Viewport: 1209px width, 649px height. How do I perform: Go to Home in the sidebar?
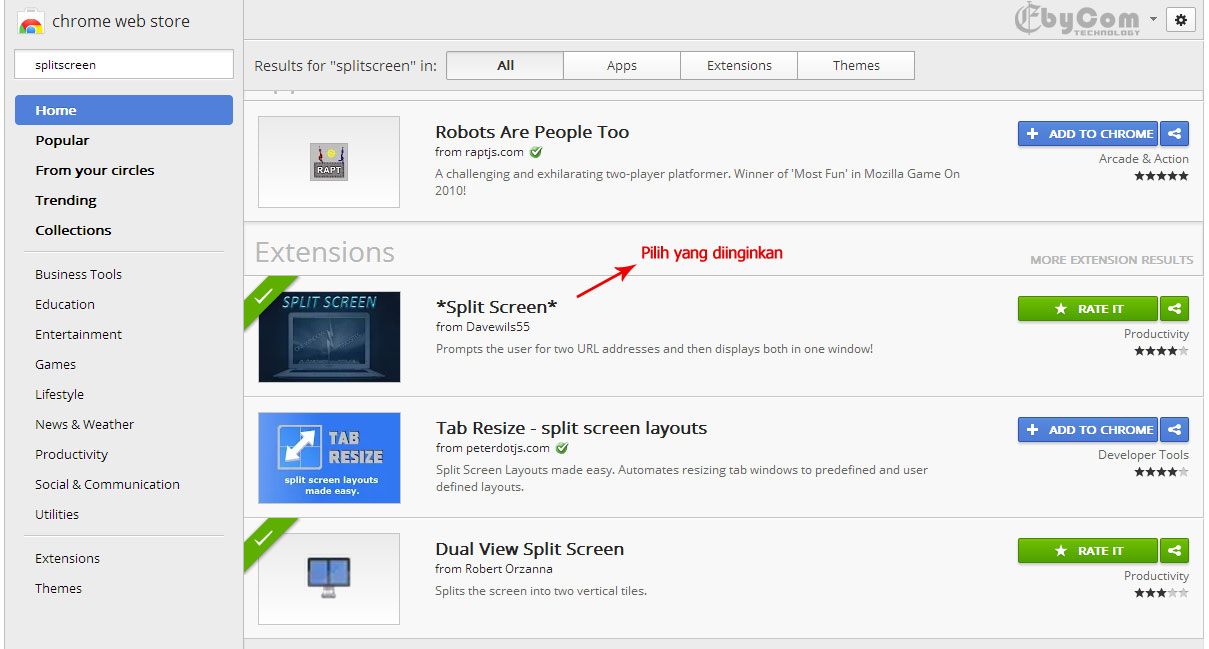[124, 110]
